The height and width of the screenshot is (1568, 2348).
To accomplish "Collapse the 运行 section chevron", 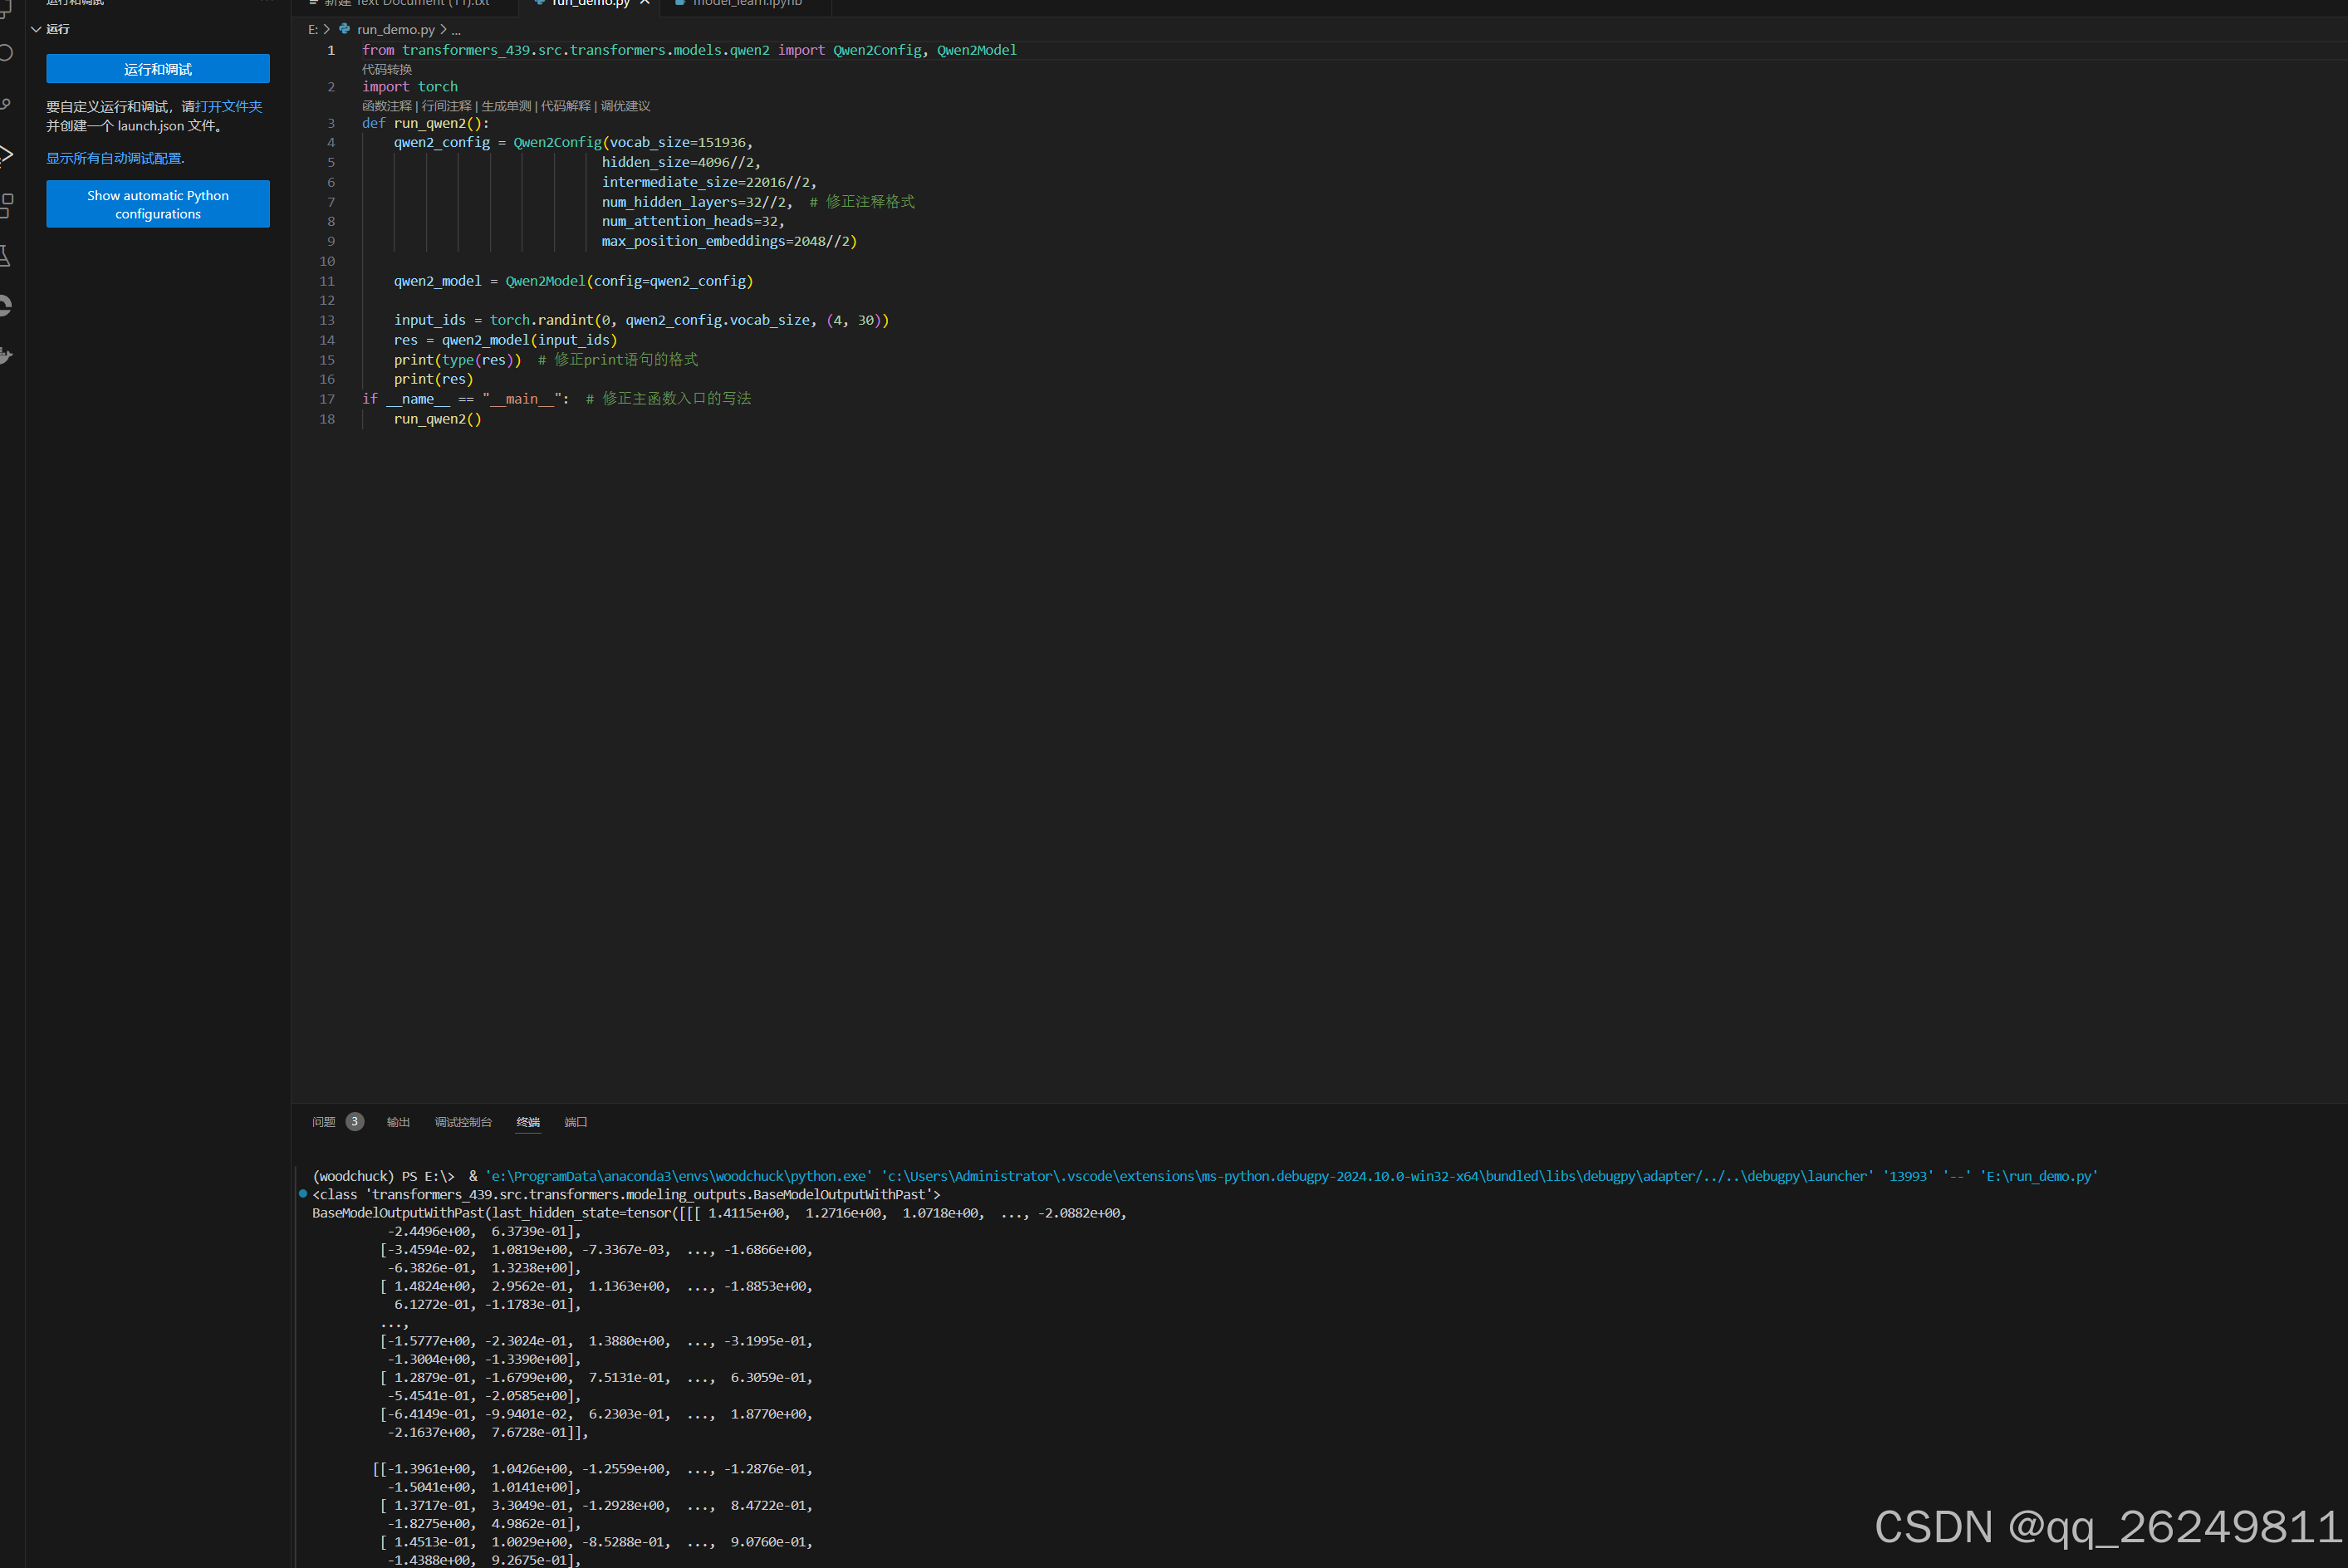I will coord(36,29).
